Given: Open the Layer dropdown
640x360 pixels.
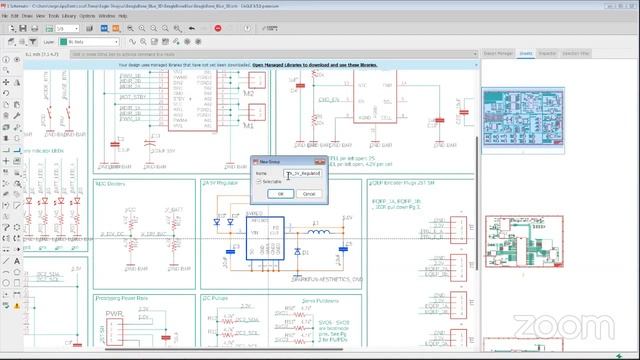Looking at the screenshot, I should (x=89, y=42).
